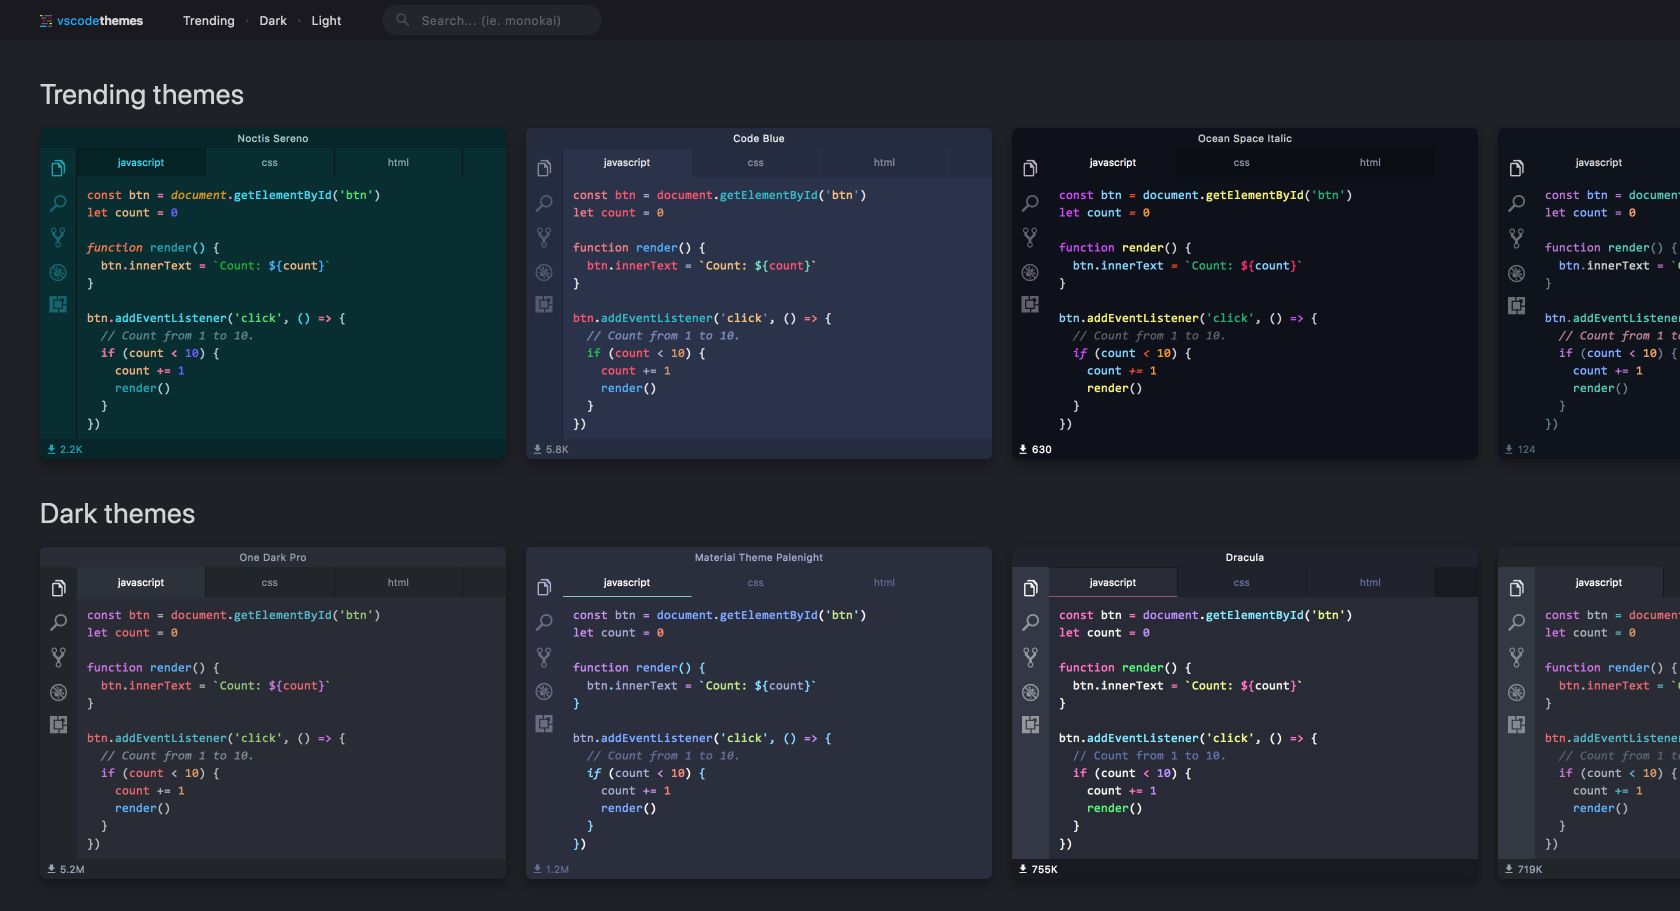Viewport: 1680px width, 911px height.
Task: Click the search icon in One Dark Pro sidebar
Action: click(57, 622)
